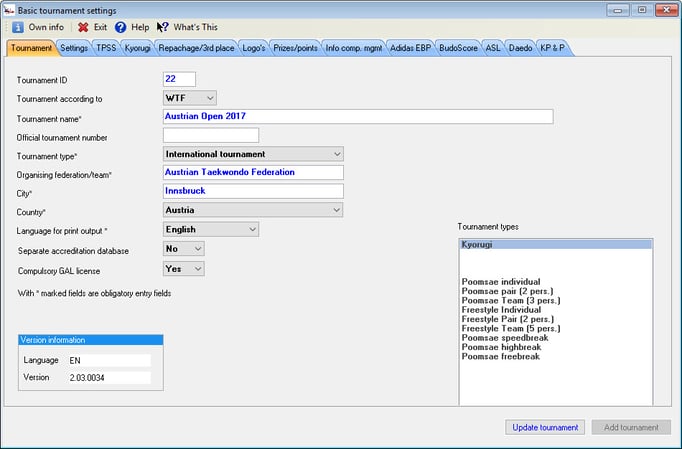Change the Compulsory GAL license setting

pos(197,269)
